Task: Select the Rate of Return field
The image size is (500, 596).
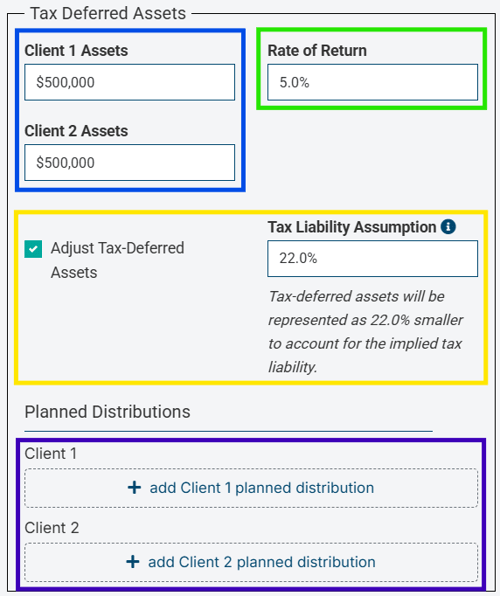Action: [x=373, y=82]
